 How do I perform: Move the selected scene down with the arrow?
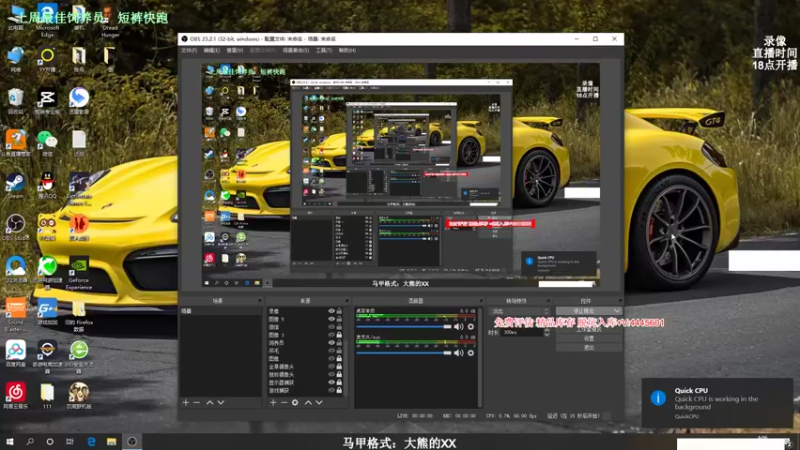click(221, 403)
